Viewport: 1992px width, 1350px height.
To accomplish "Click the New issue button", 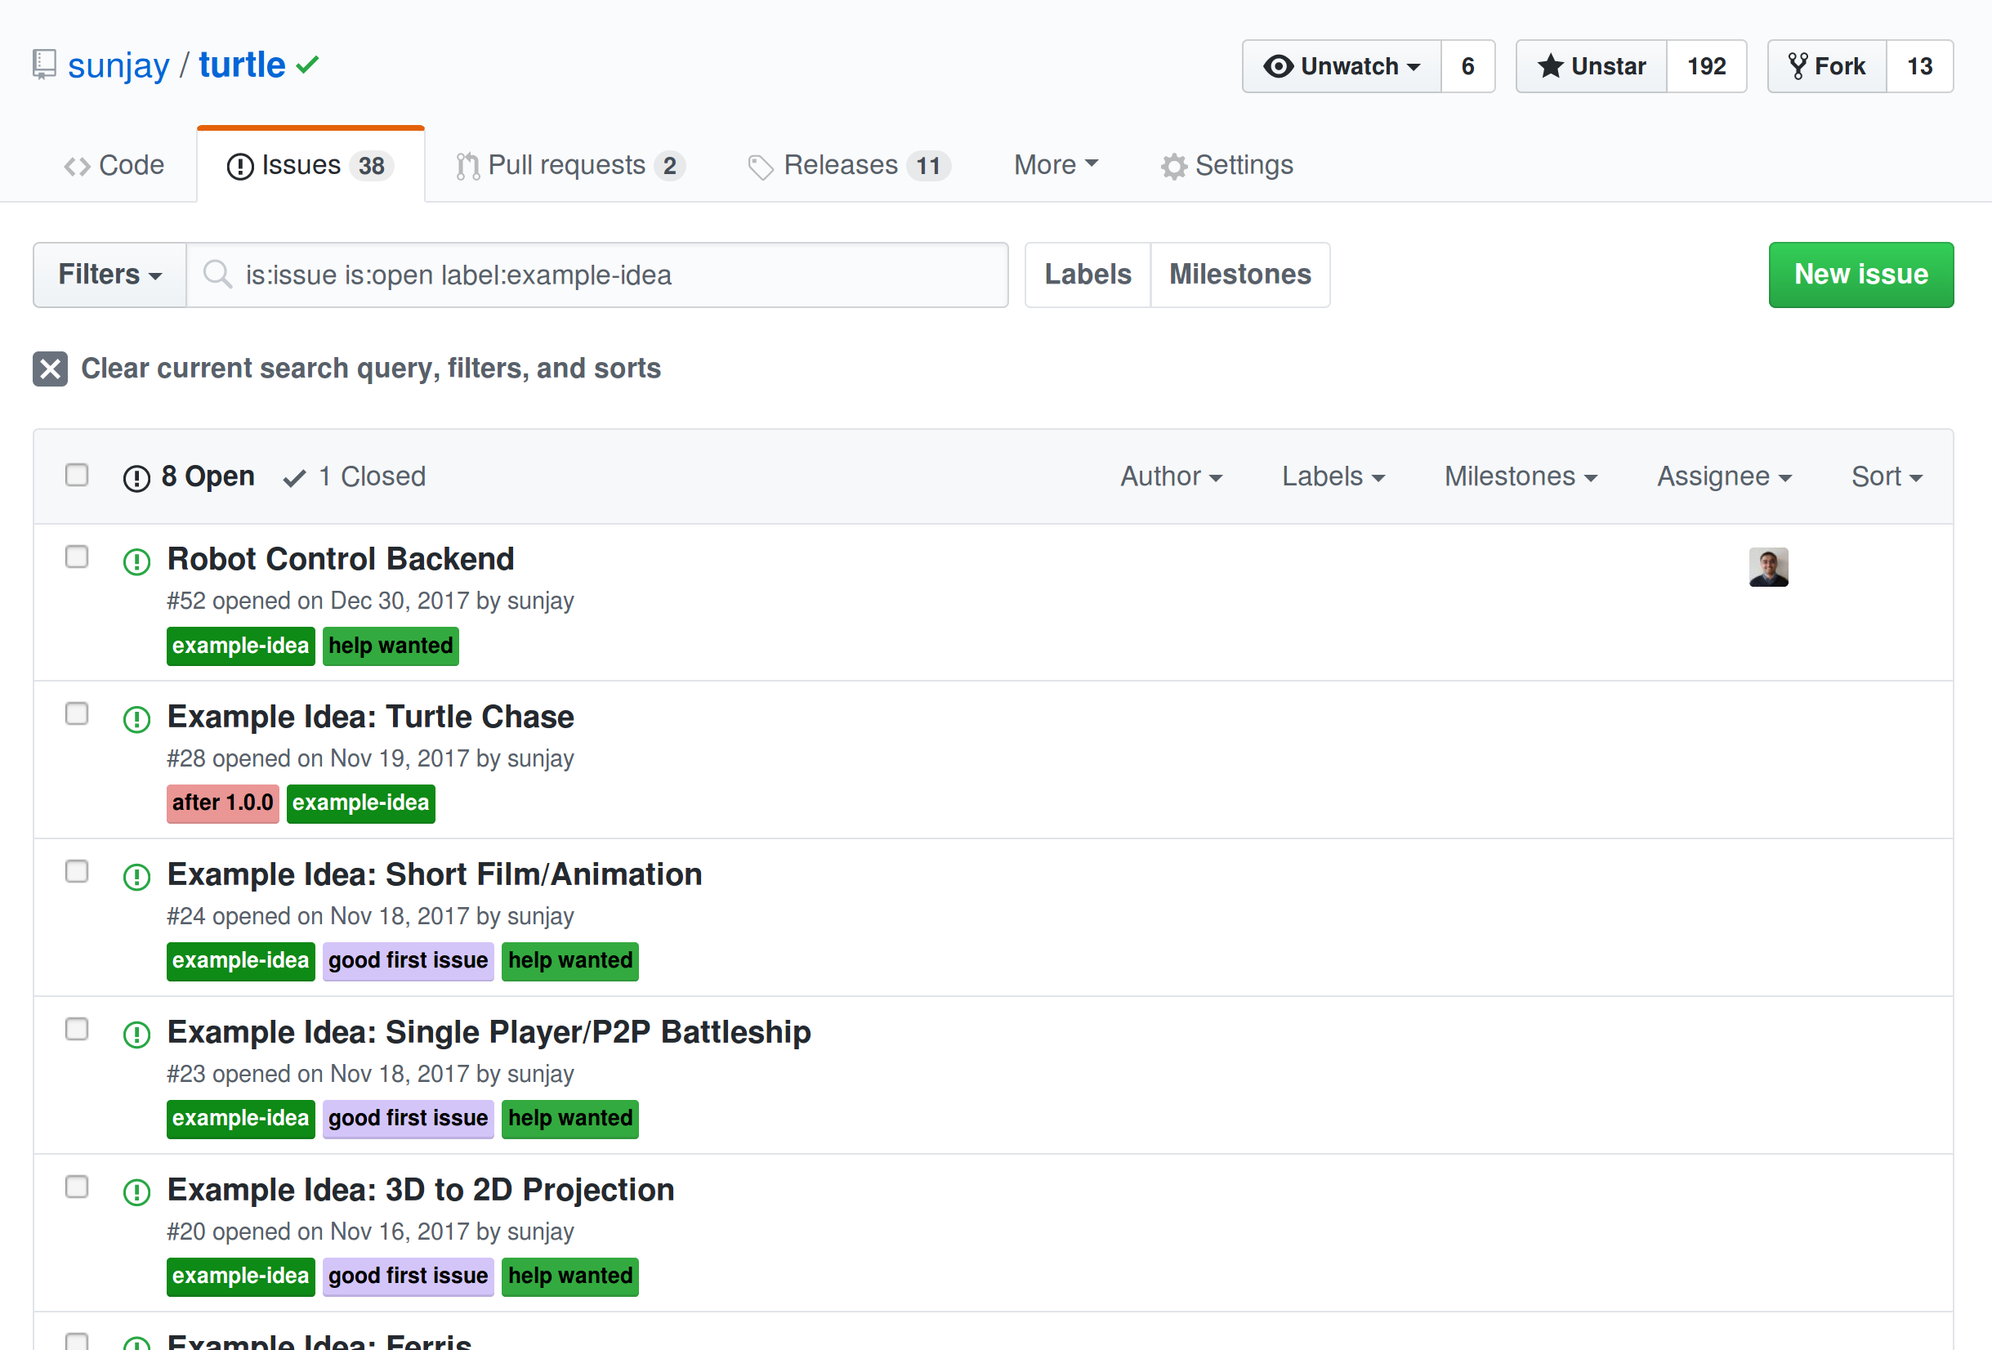I will point(1860,275).
